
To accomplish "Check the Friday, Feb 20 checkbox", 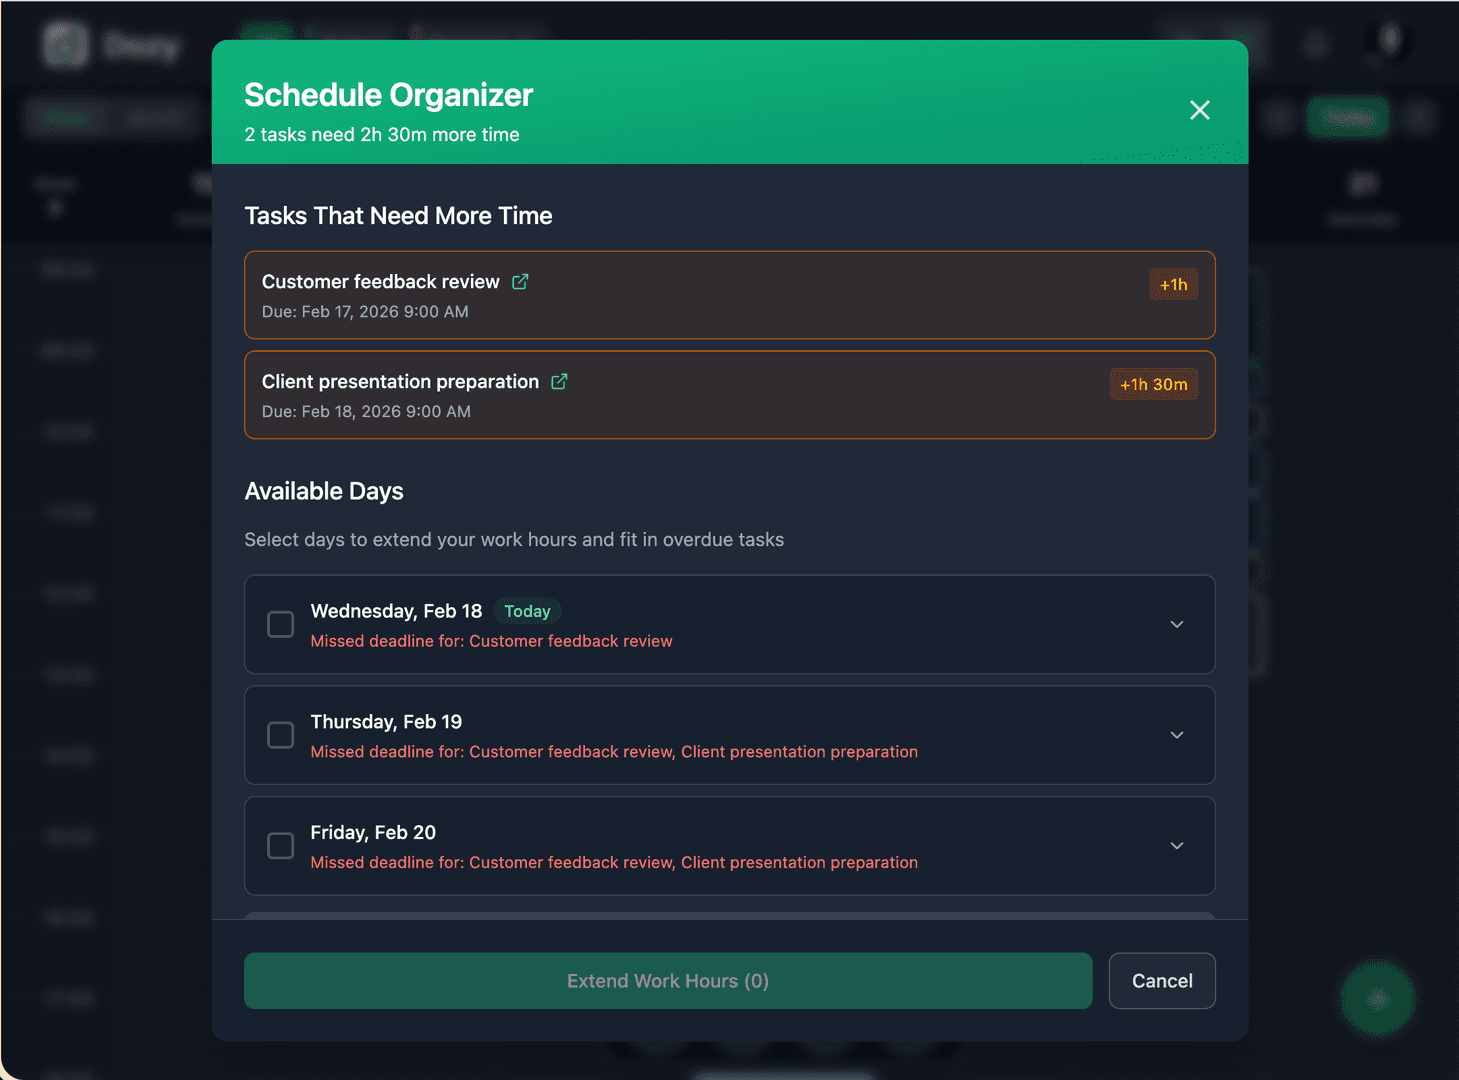I will pos(280,845).
